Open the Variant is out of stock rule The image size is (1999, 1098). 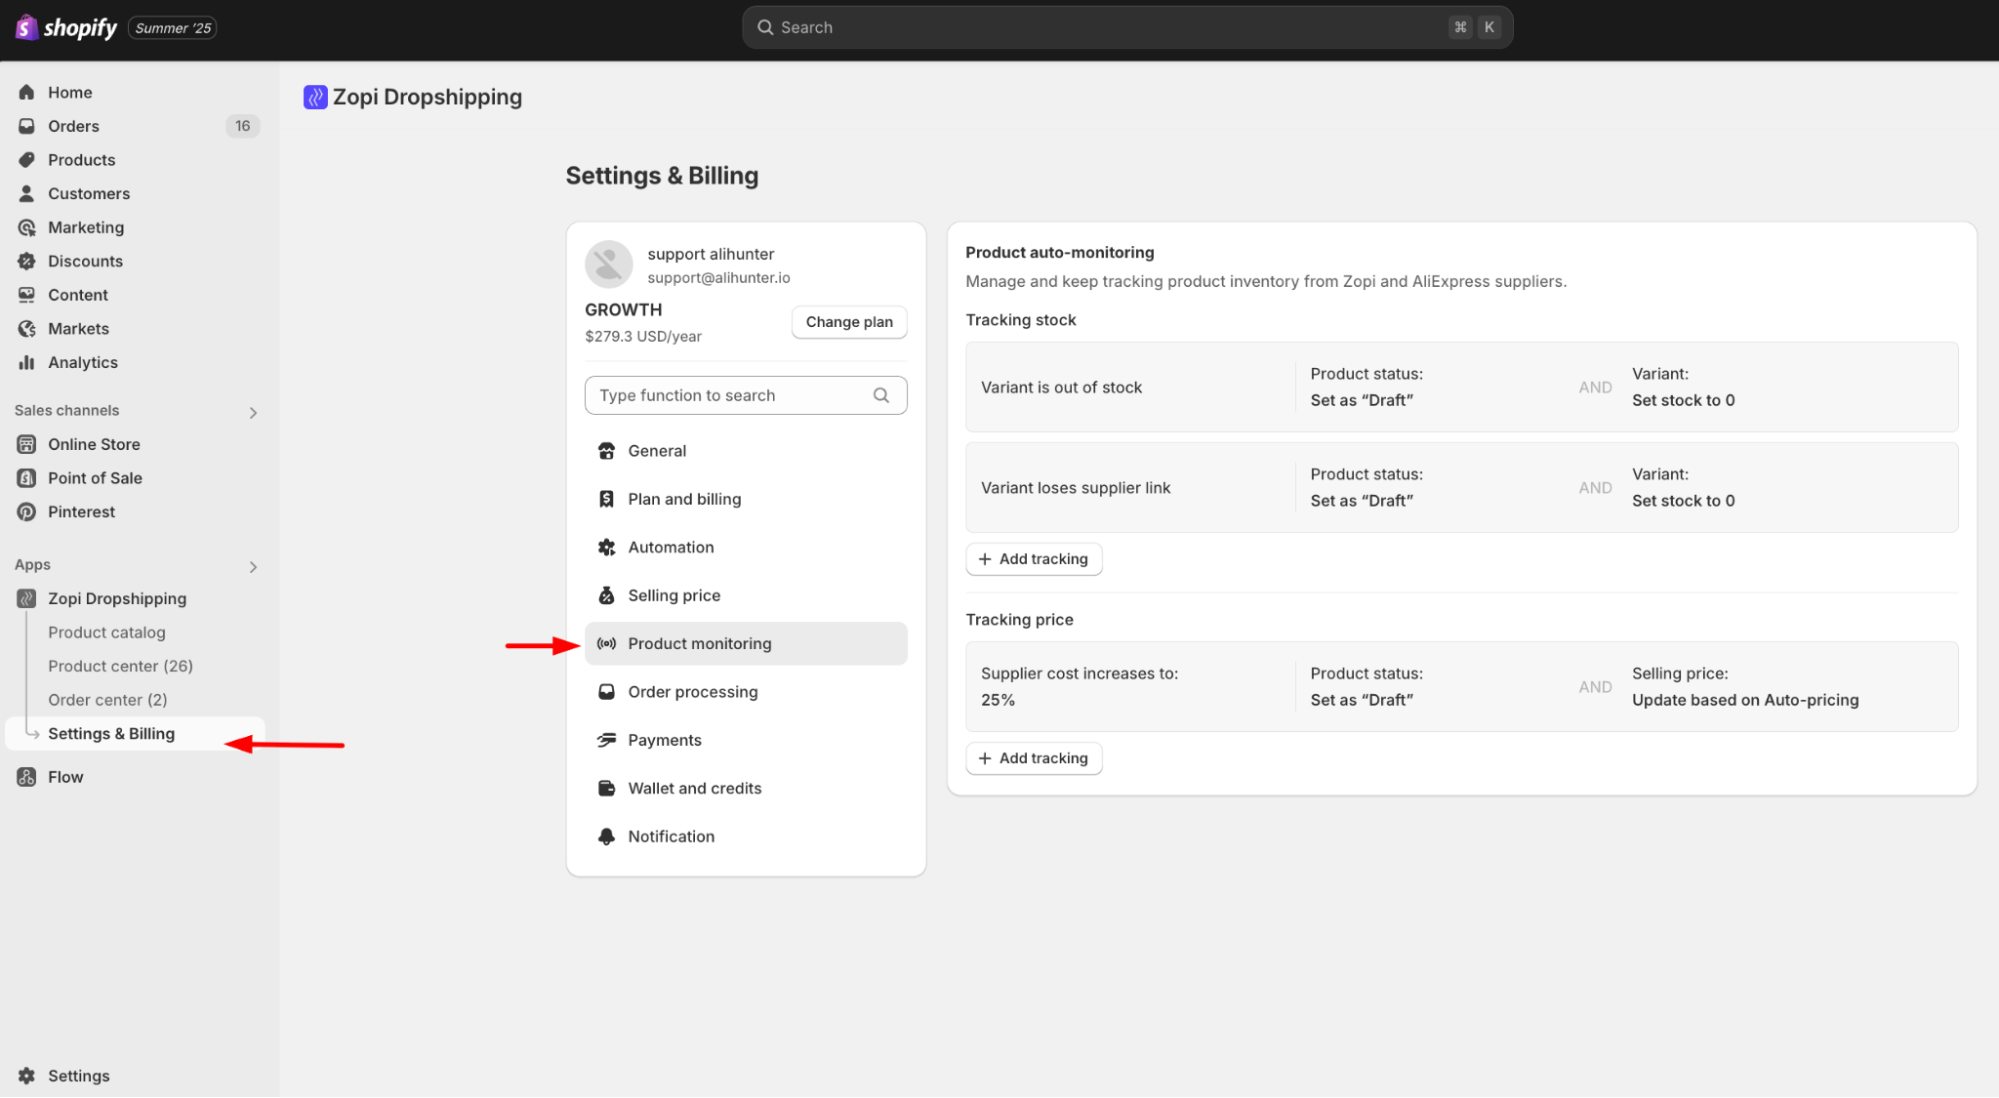coord(1461,387)
